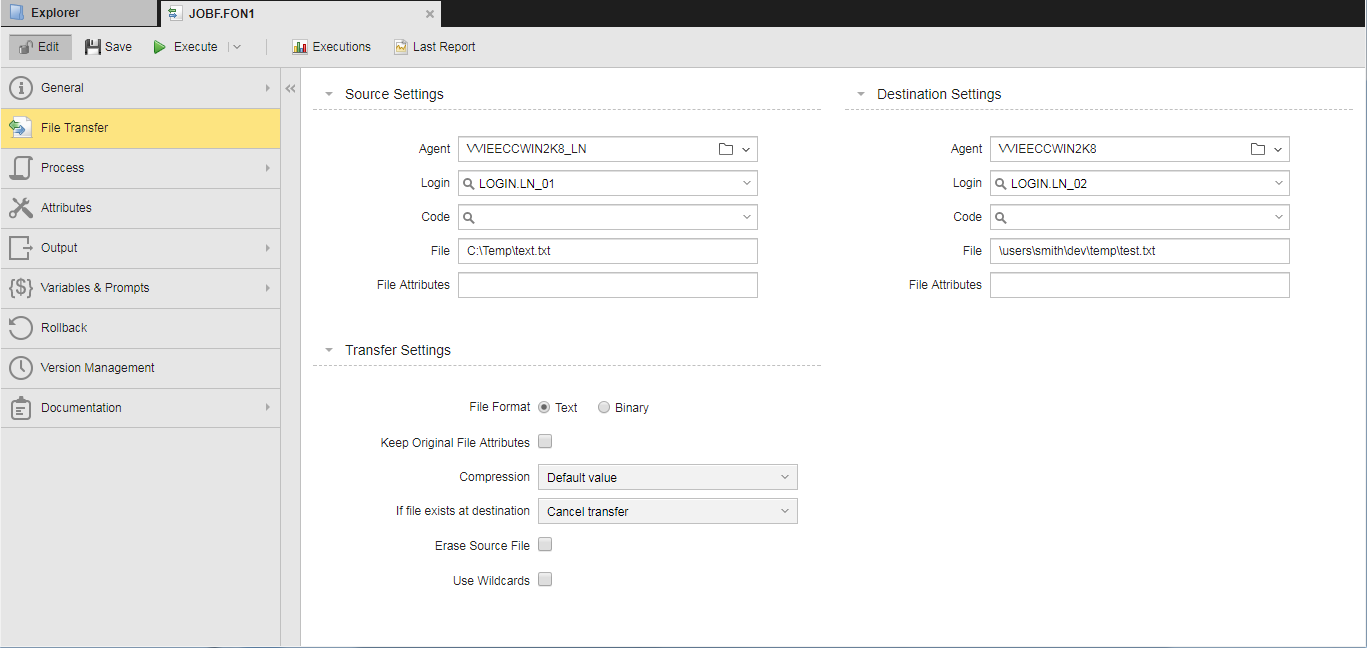1367x648 pixels.
Task: Click the General info icon
Action: click(x=21, y=88)
